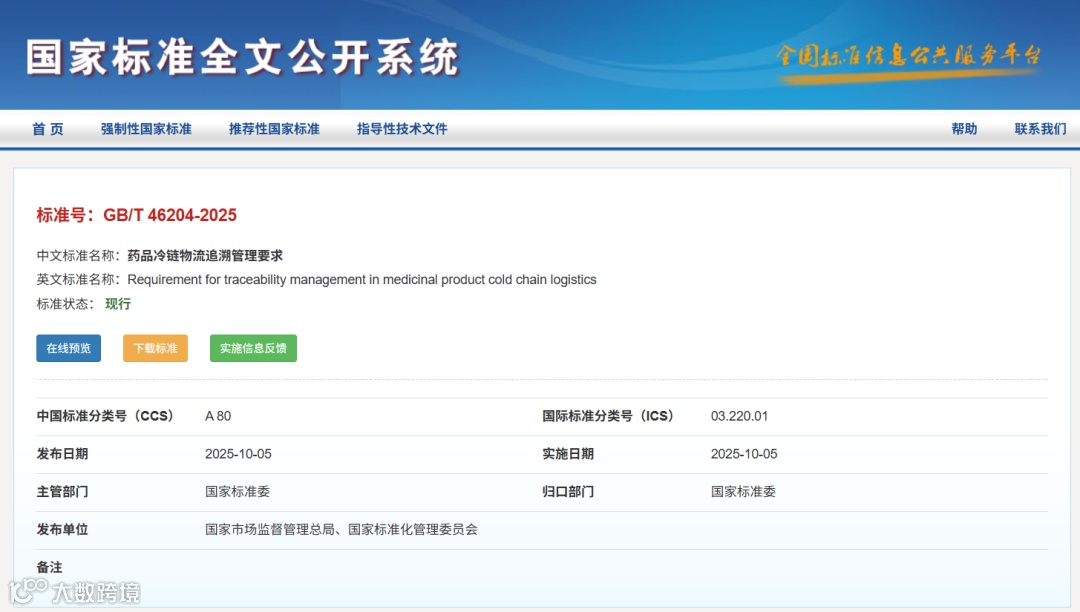This screenshot has width=1080, height=612.
Task: Open 指导性技术文件 menu item
Action: coord(402,129)
